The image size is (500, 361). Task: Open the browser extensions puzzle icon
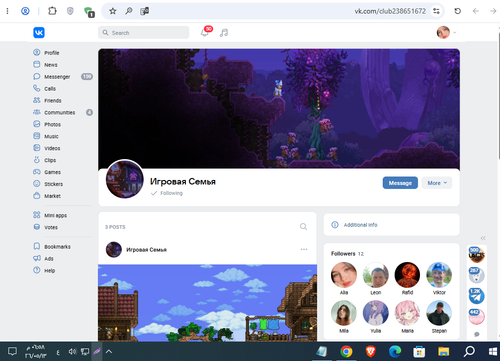[x=52, y=11]
